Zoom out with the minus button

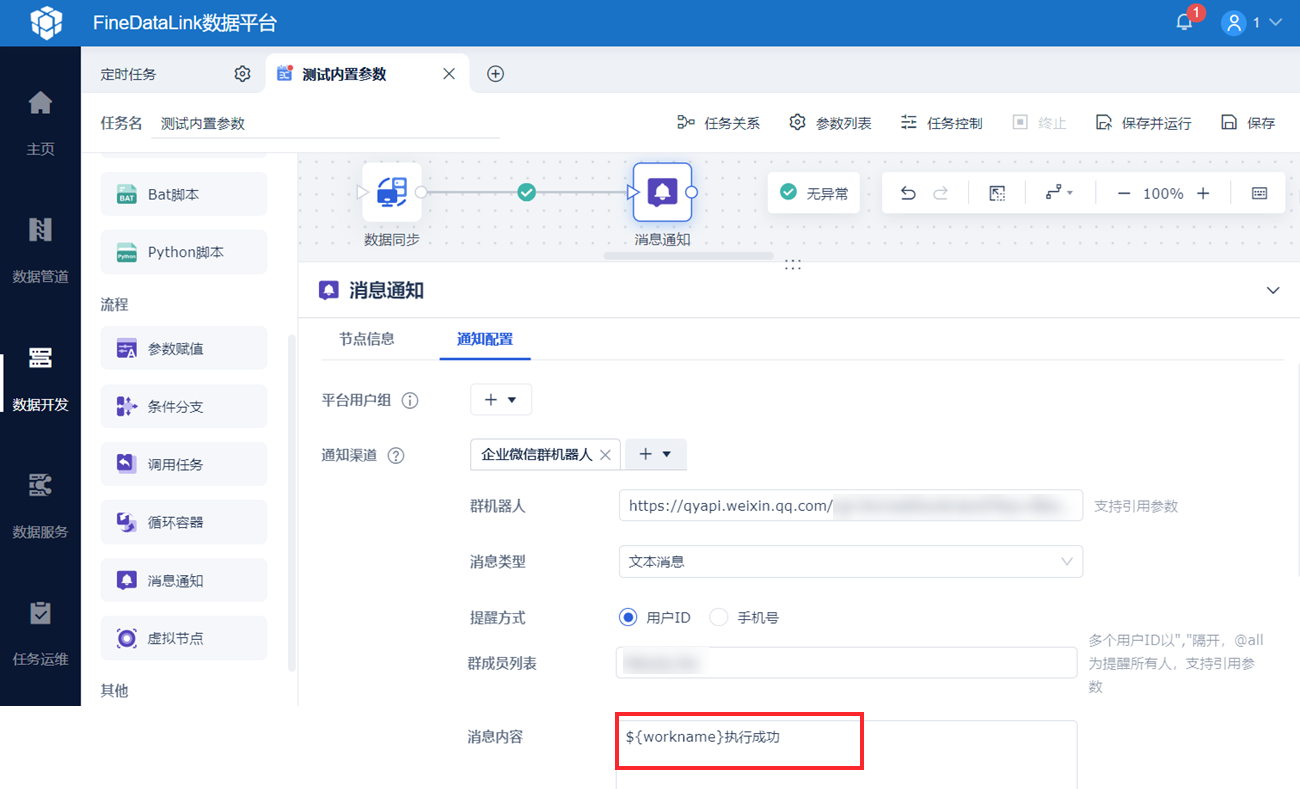[x=1123, y=193]
